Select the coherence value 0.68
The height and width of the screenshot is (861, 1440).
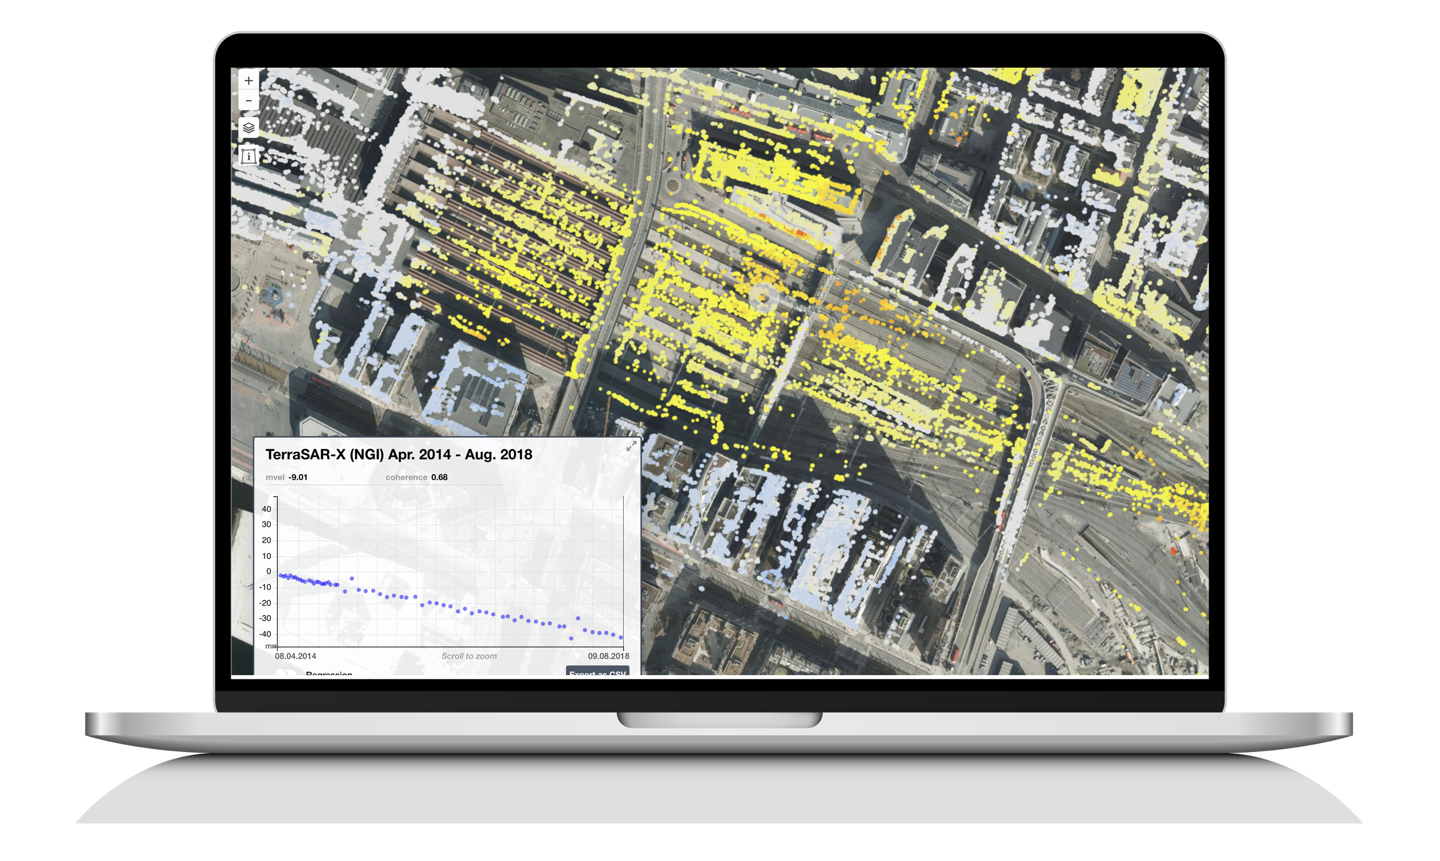[x=439, y=477]
